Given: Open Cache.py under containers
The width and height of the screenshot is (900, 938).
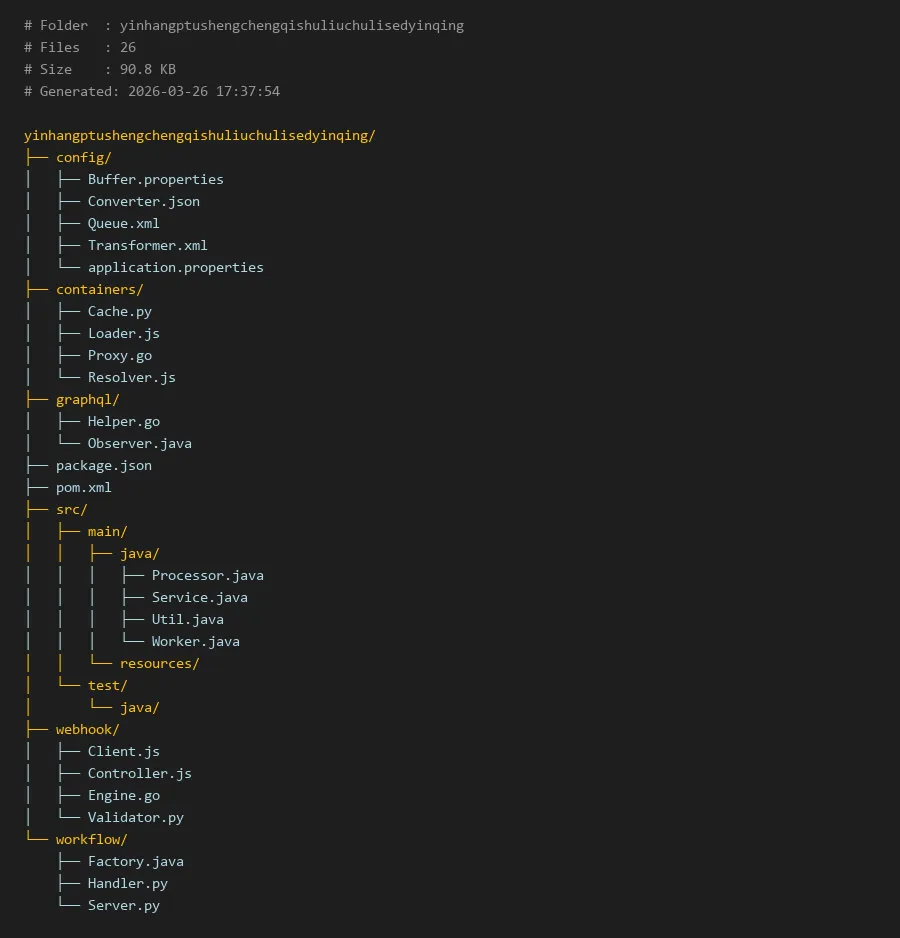Looking at the screenshot, I should pyautogui.click(x=119, y=311).
